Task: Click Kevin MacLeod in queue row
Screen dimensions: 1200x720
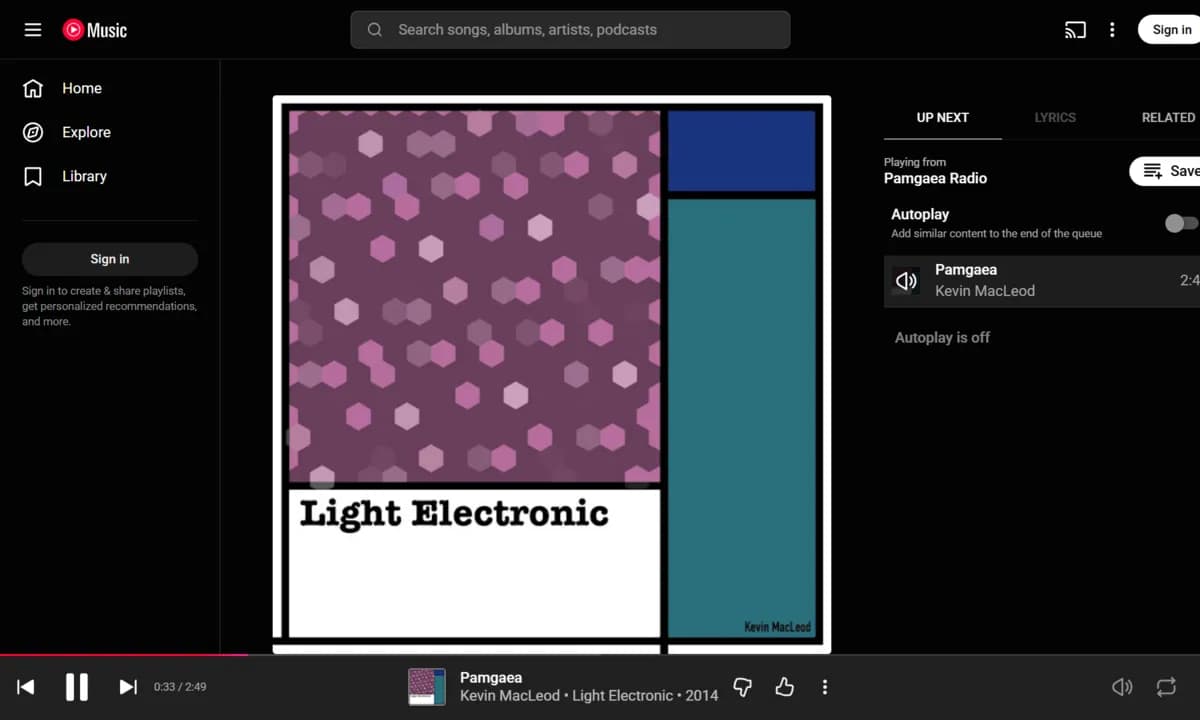Action: (x=985, y=291)
